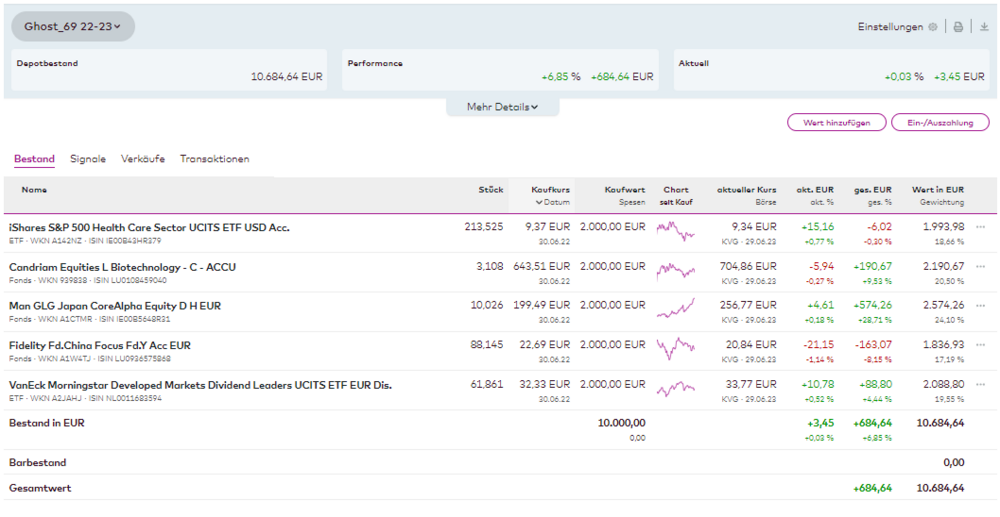
Task: Open the Ghost_69 22-23 depot dropdown
Action: (73, 27)
